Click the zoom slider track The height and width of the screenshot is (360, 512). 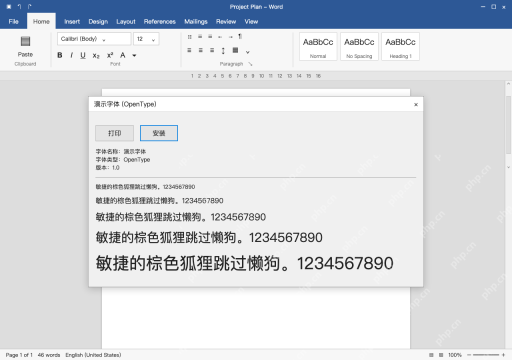tap(486, 355)
